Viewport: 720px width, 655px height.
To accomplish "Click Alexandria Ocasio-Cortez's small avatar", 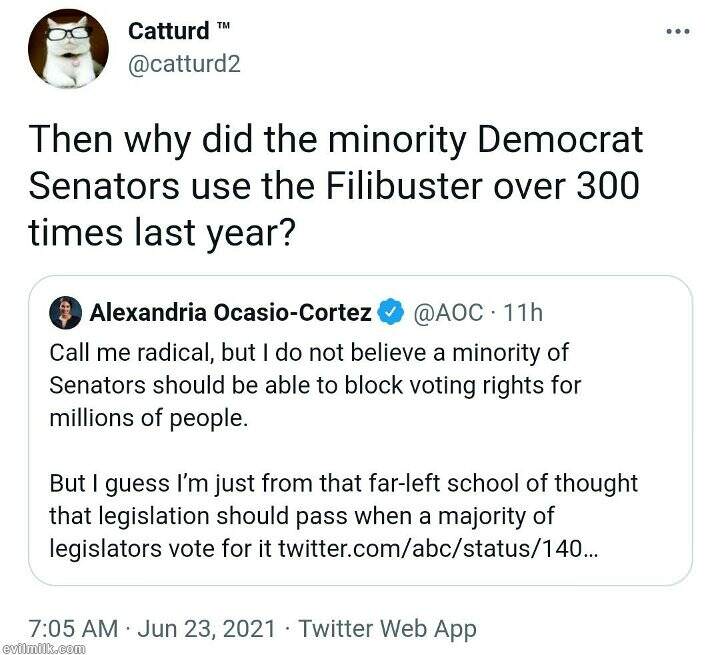I will pos(66,313).
